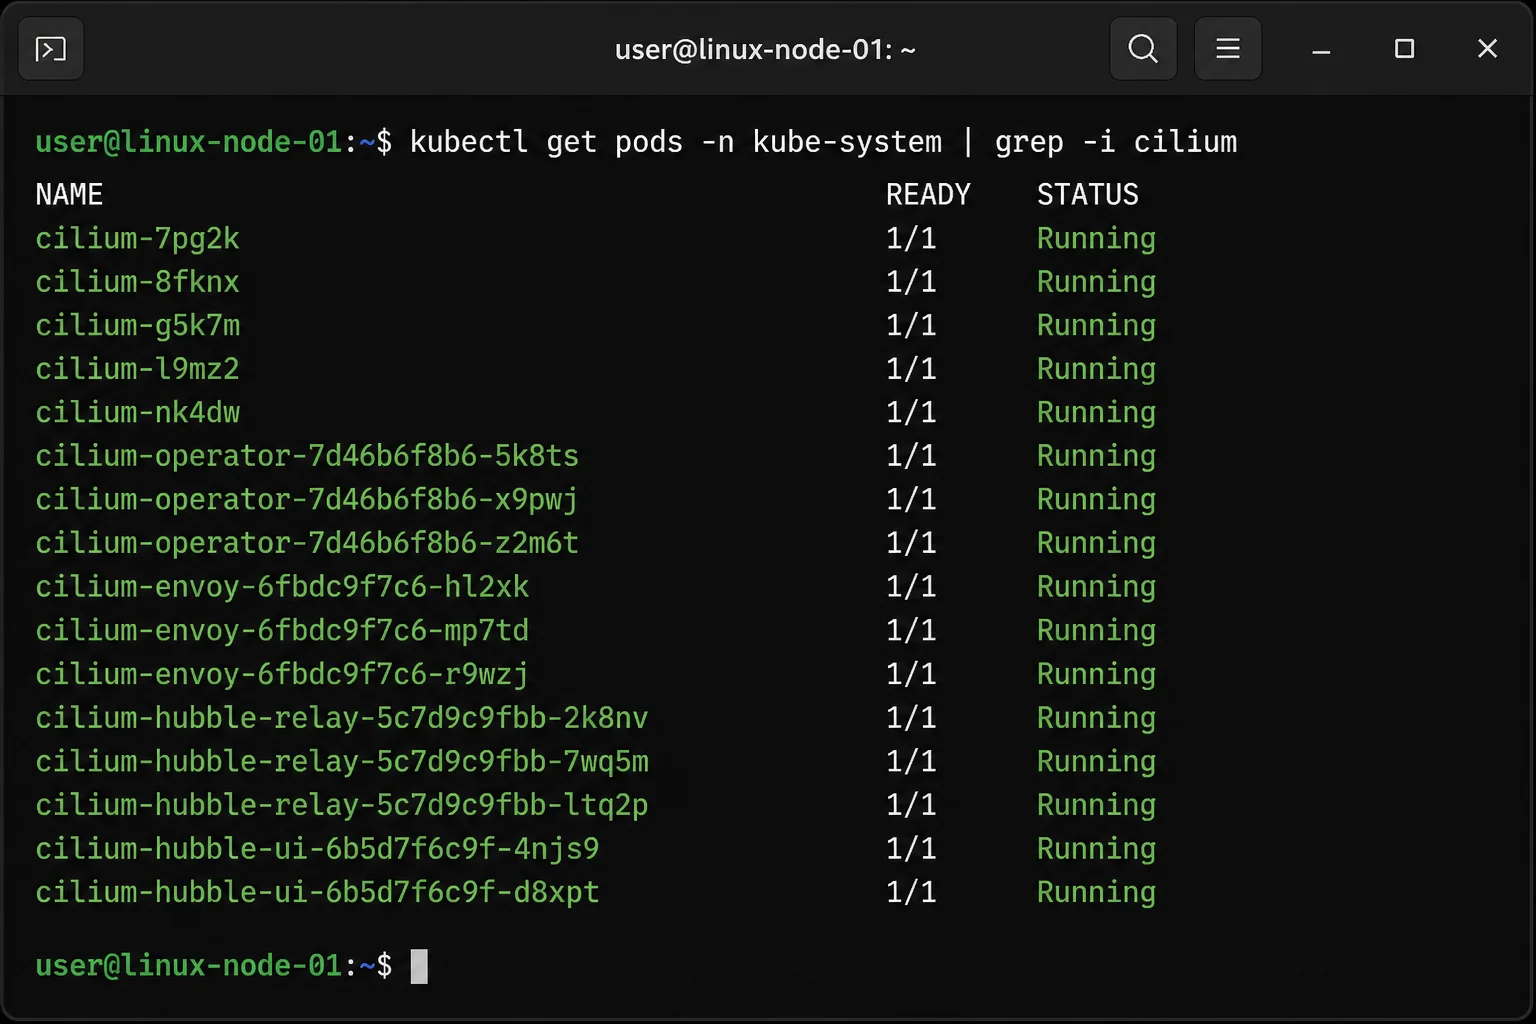
Task: Select pod cilium-envoy-6fbdc9f7c6-r9wzj
Action: pyautogui.click(x=282, y=675)
